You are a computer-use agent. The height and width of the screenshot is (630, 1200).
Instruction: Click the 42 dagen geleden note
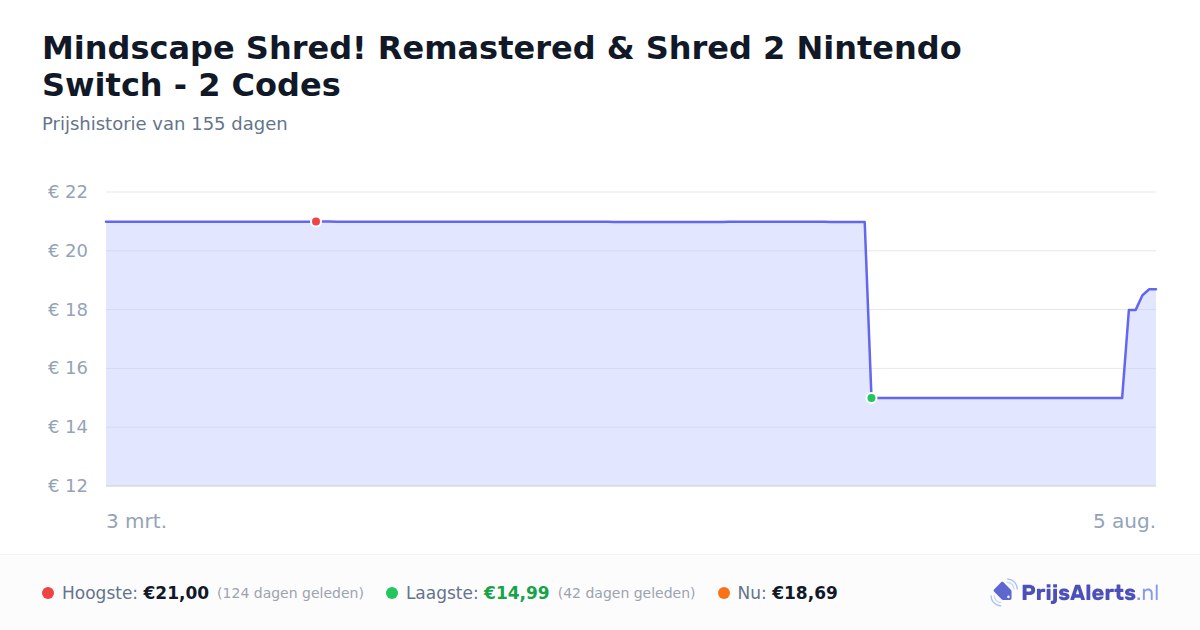(x=626, y=593)
